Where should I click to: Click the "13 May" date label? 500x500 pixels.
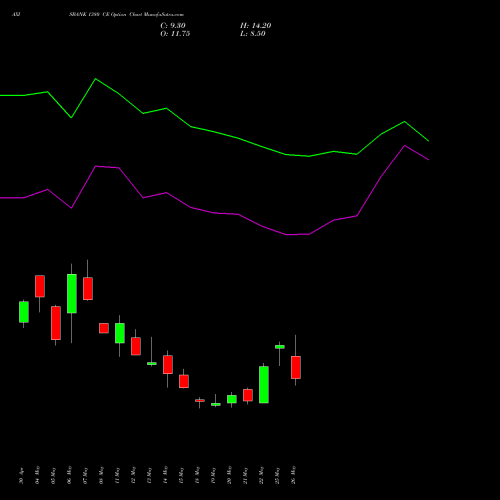click(150, 475)
